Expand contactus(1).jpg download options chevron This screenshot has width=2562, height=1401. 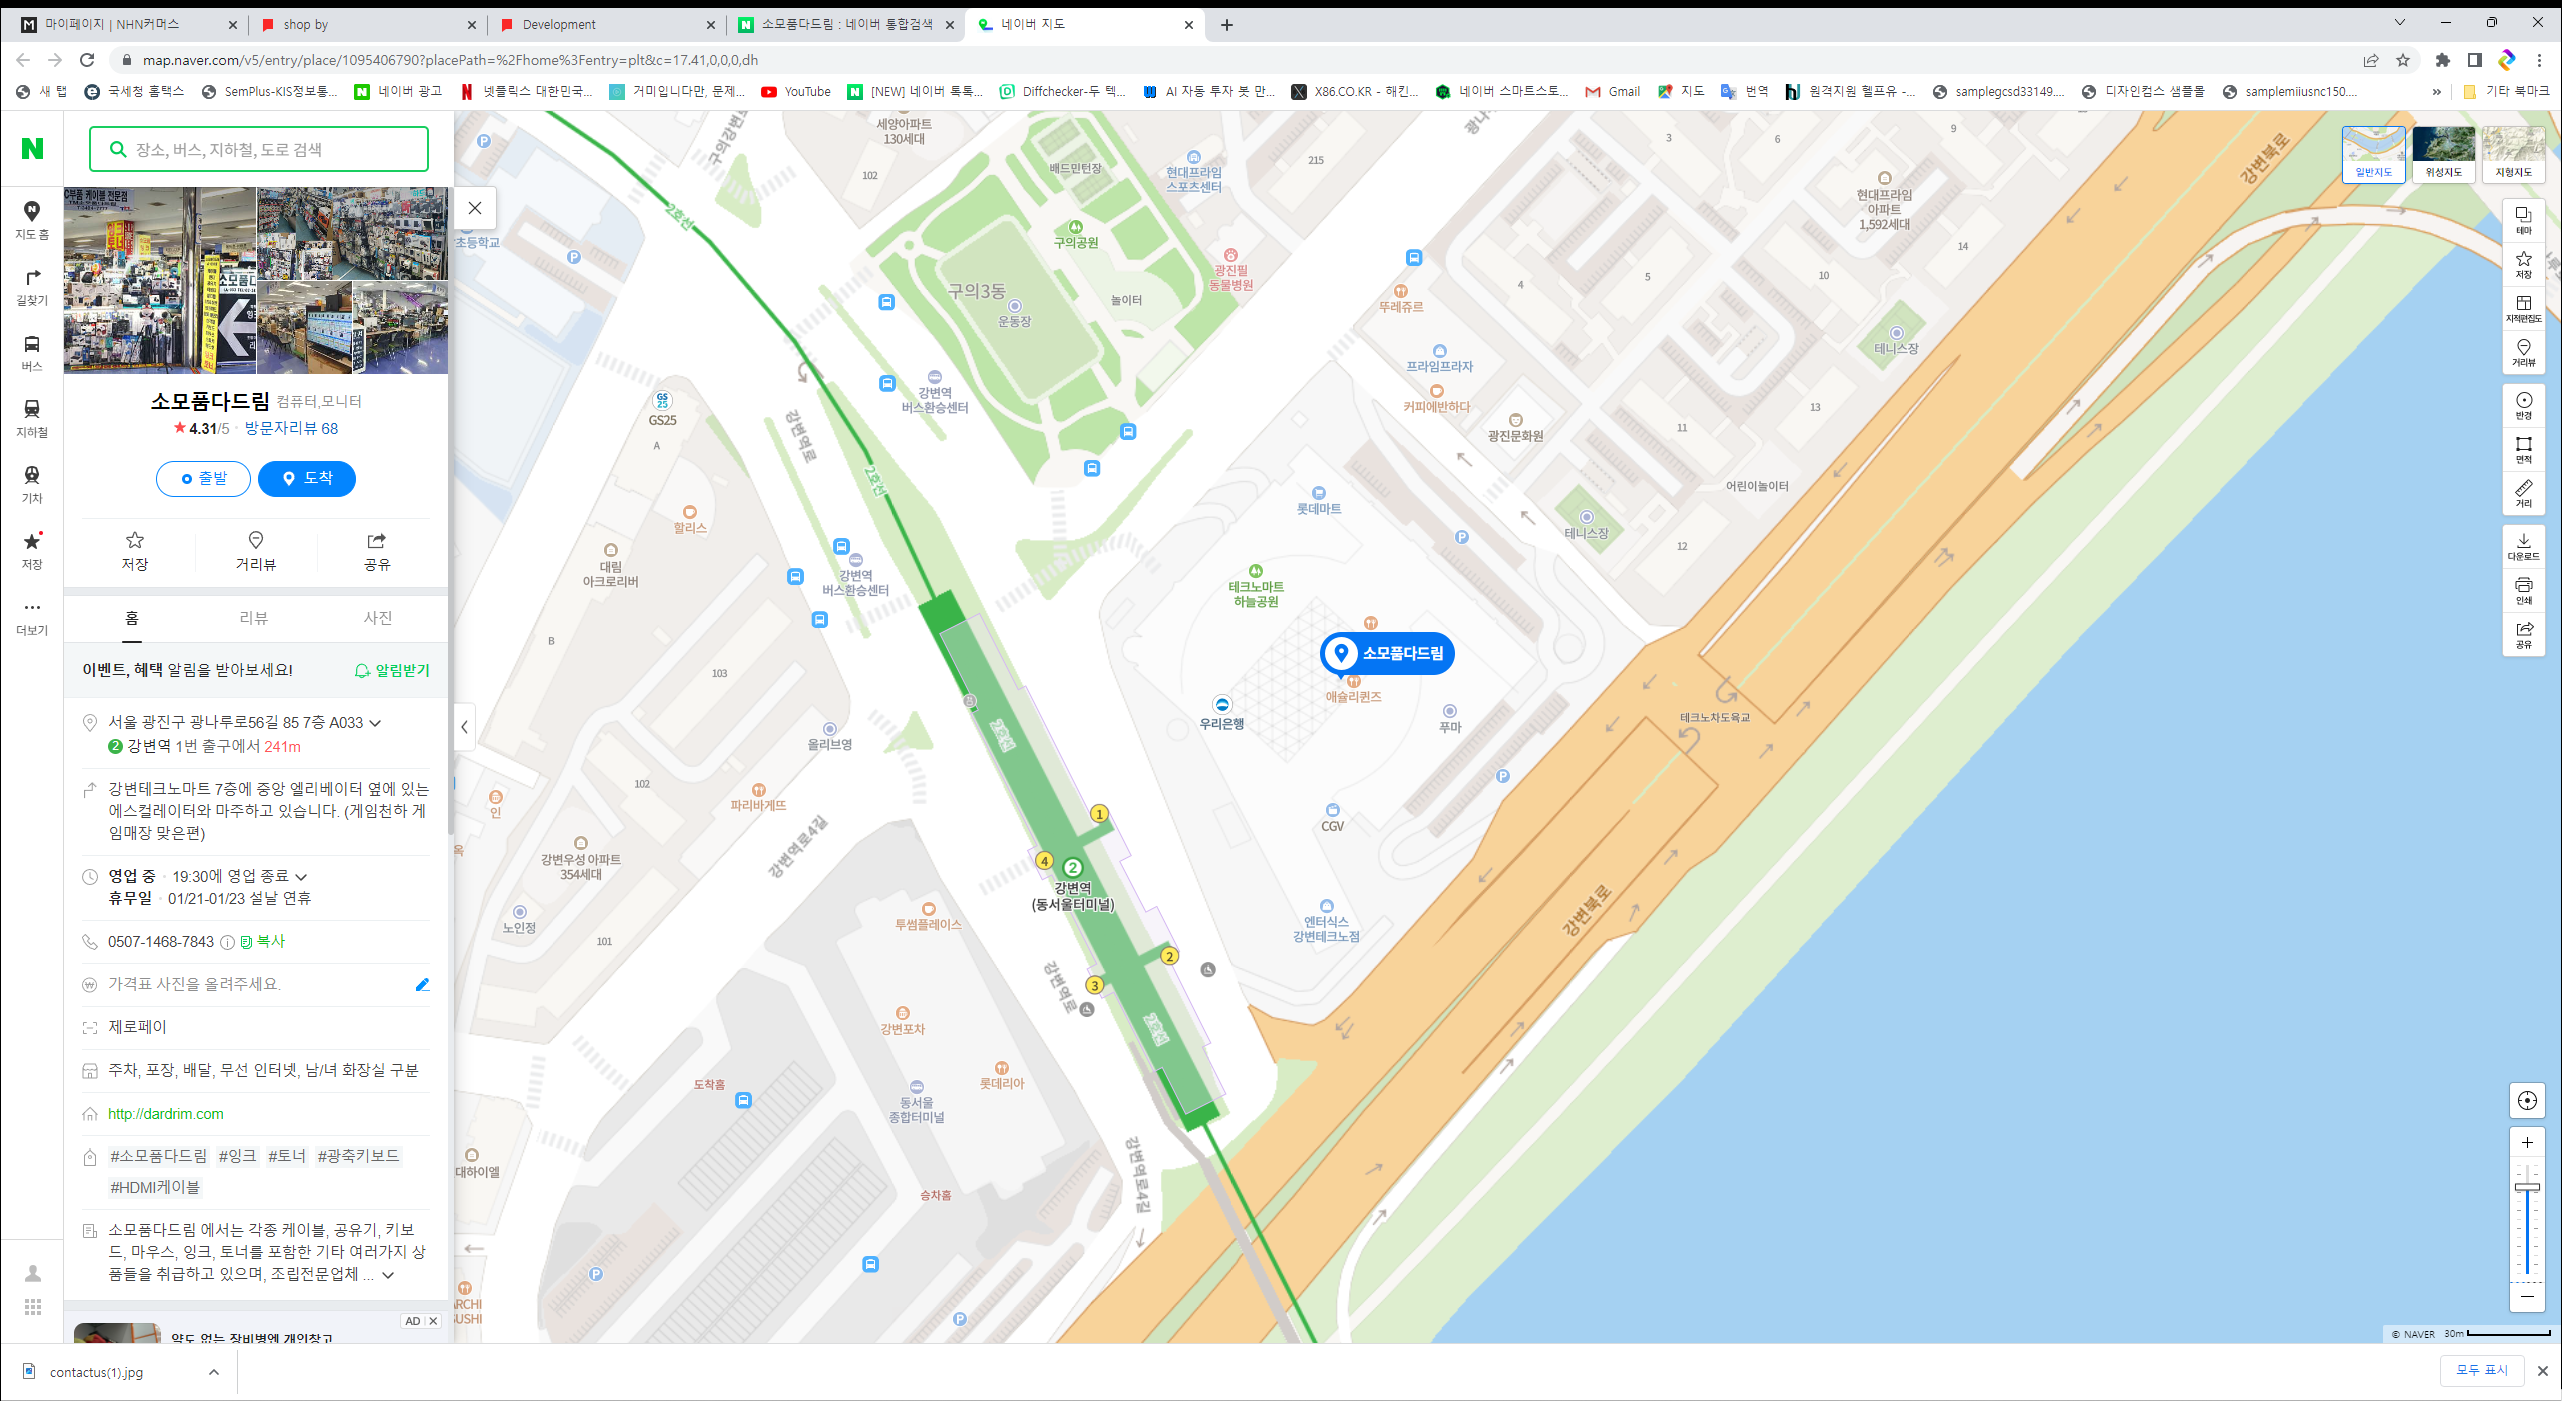pos(213,1372)
